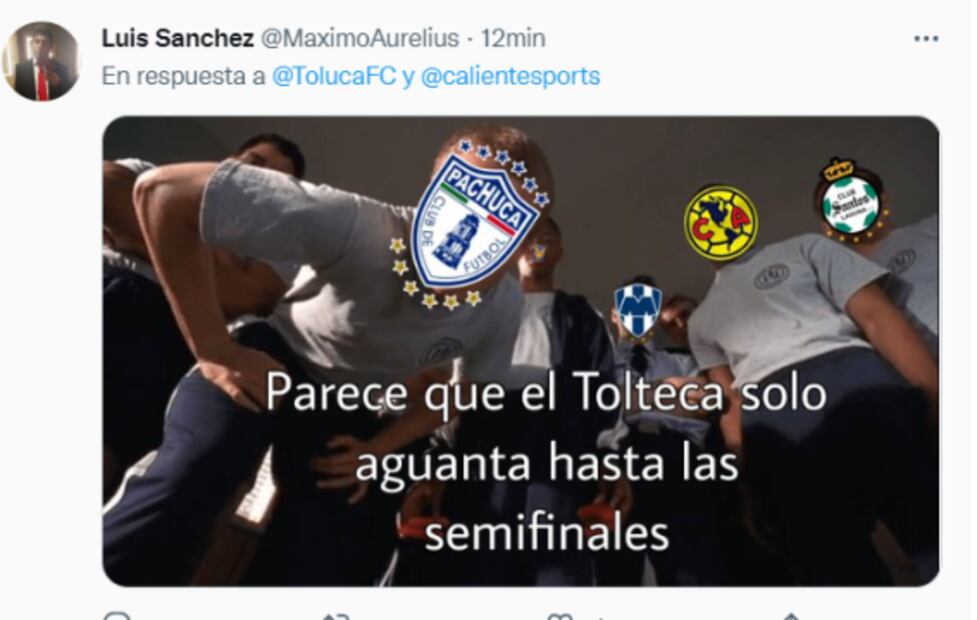Visit the @TolucaFC mention link
The image size is (977, 620).
tap(334, 76)
